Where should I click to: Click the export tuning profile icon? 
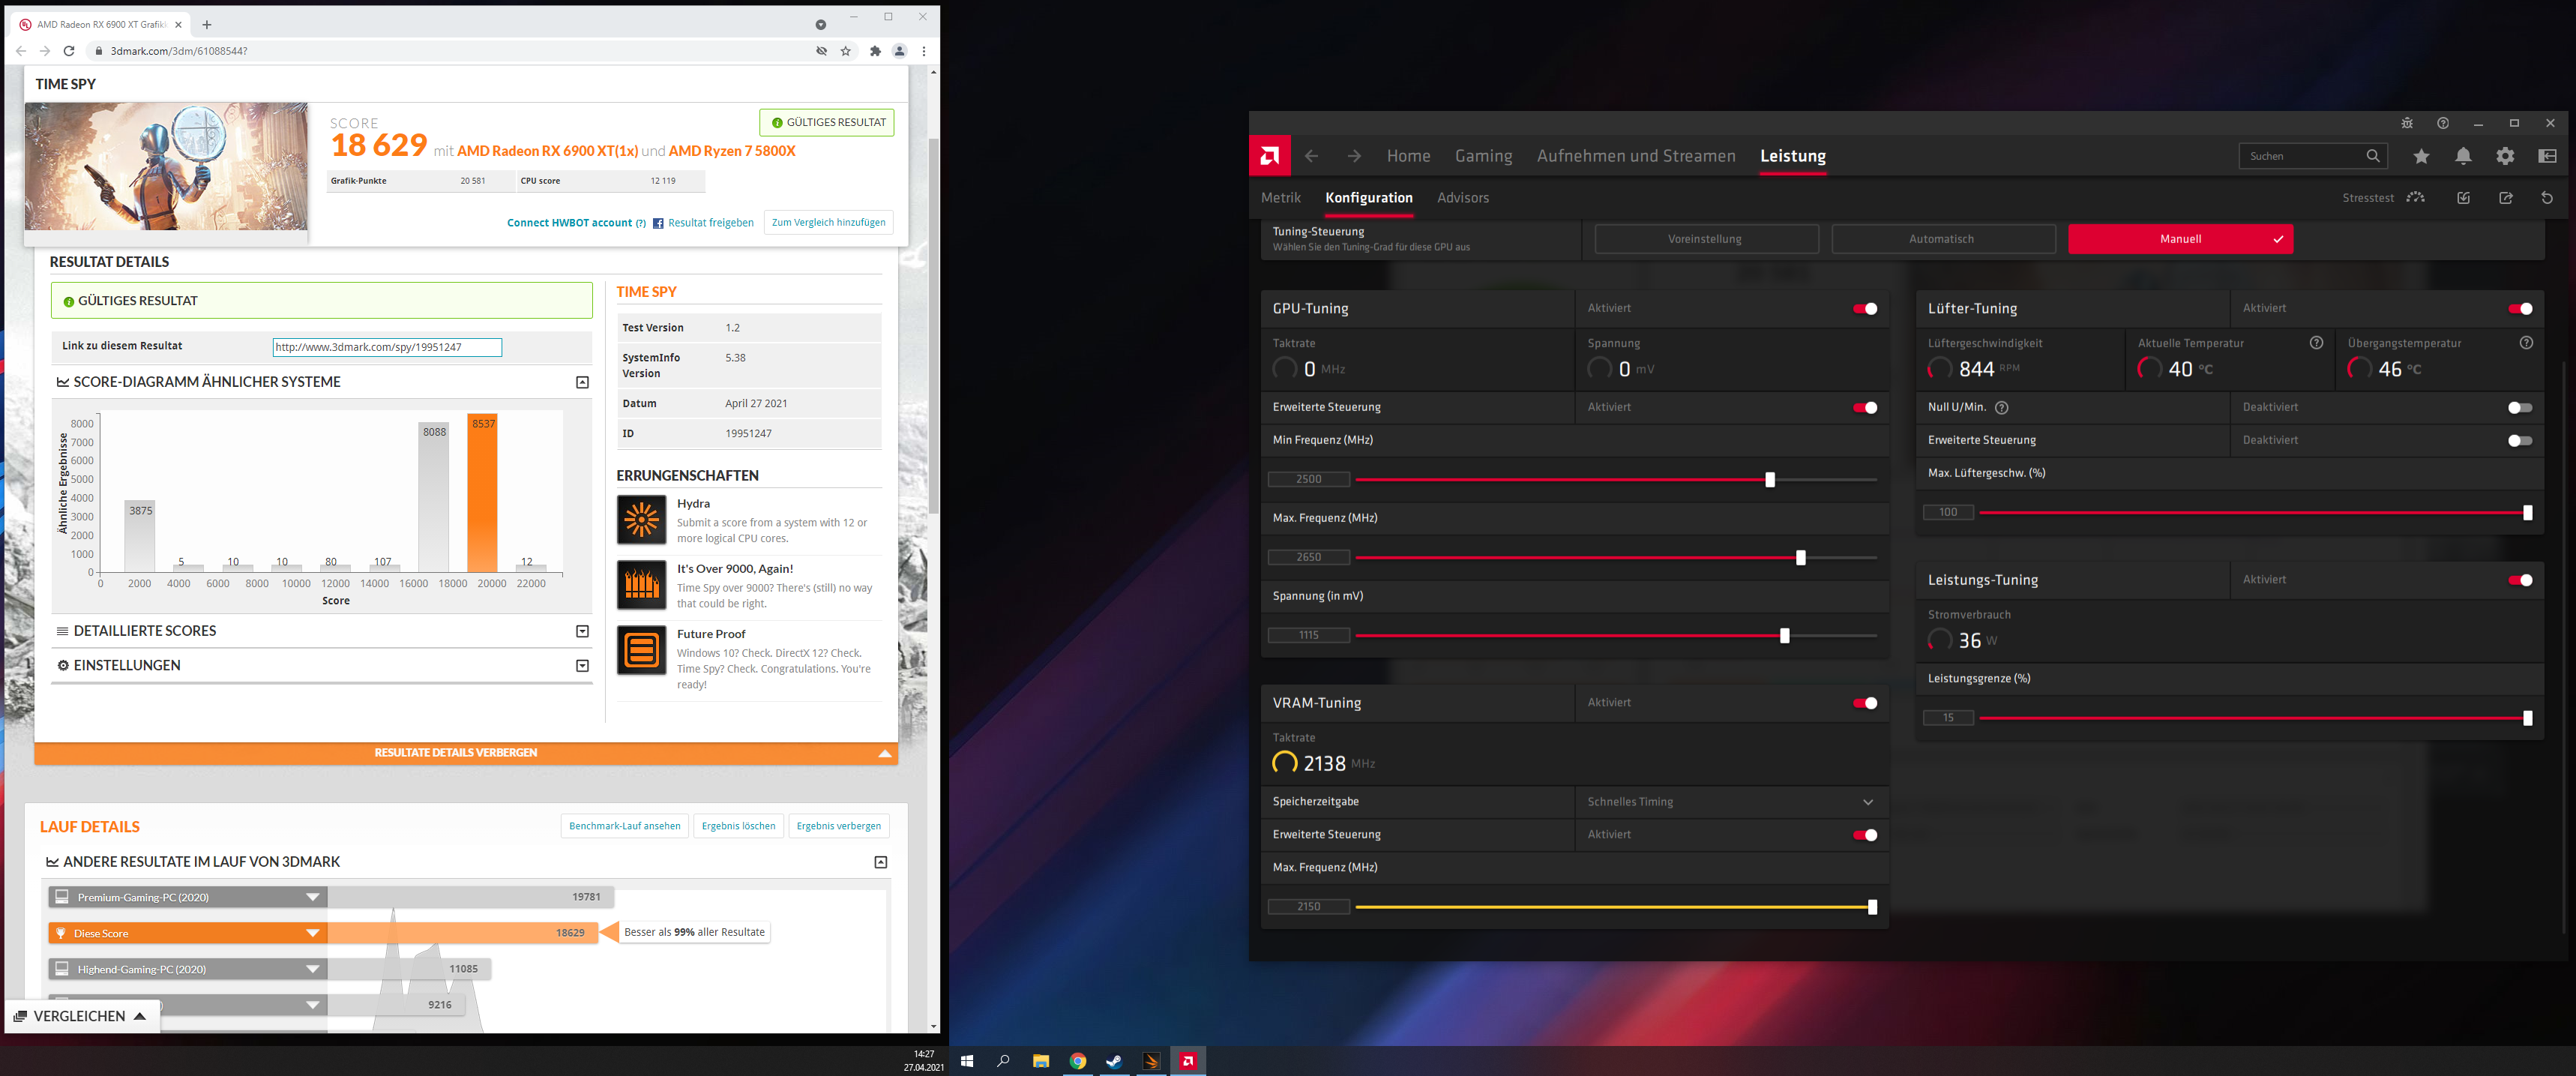(x=2505, y=198)
